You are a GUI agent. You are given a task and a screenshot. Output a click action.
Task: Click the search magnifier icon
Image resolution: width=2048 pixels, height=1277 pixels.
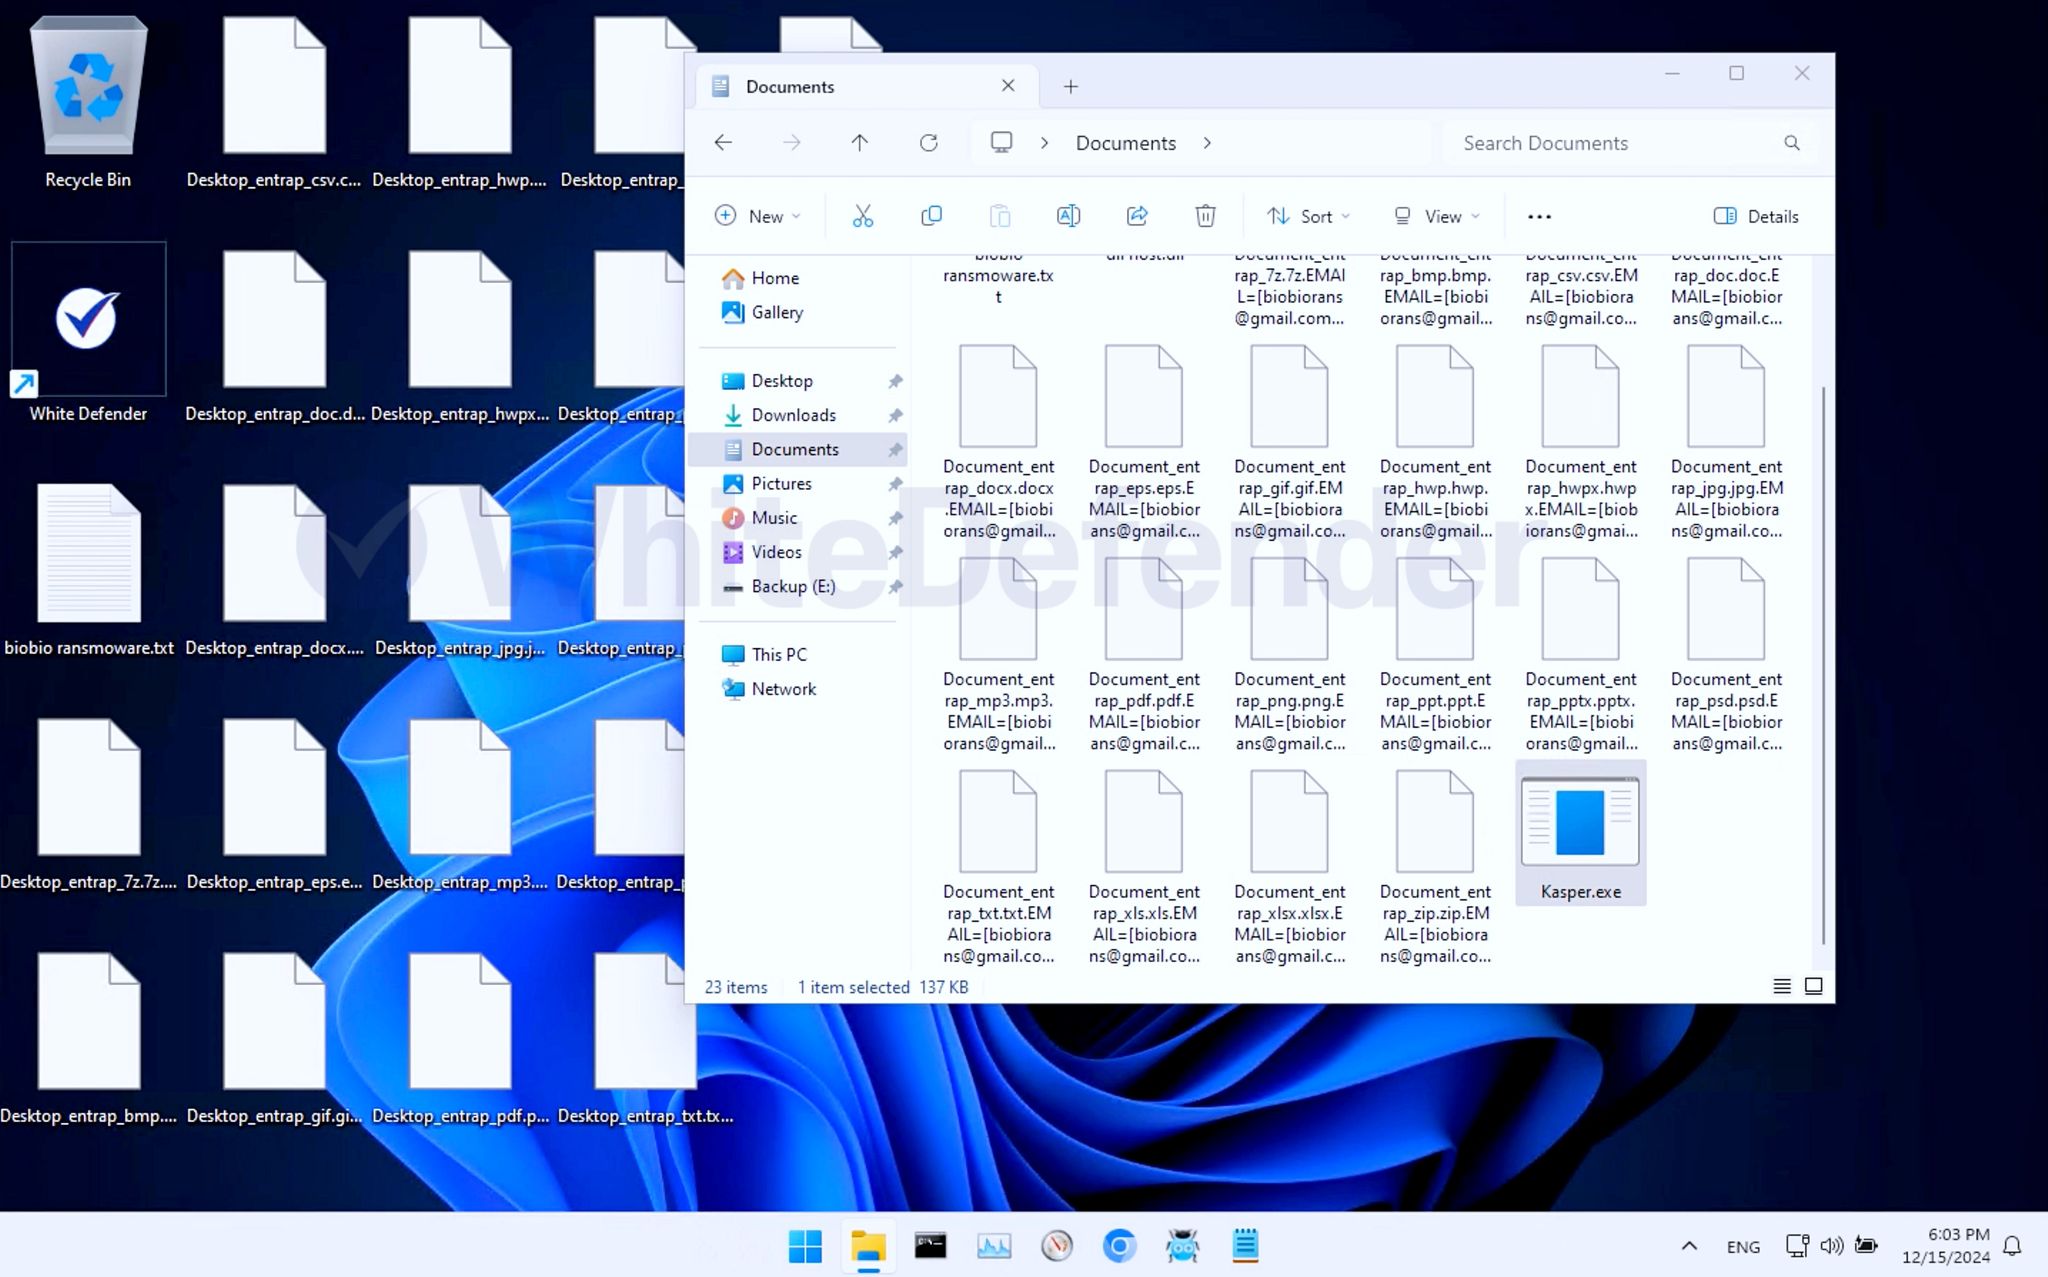click(x=1791, y=143)
